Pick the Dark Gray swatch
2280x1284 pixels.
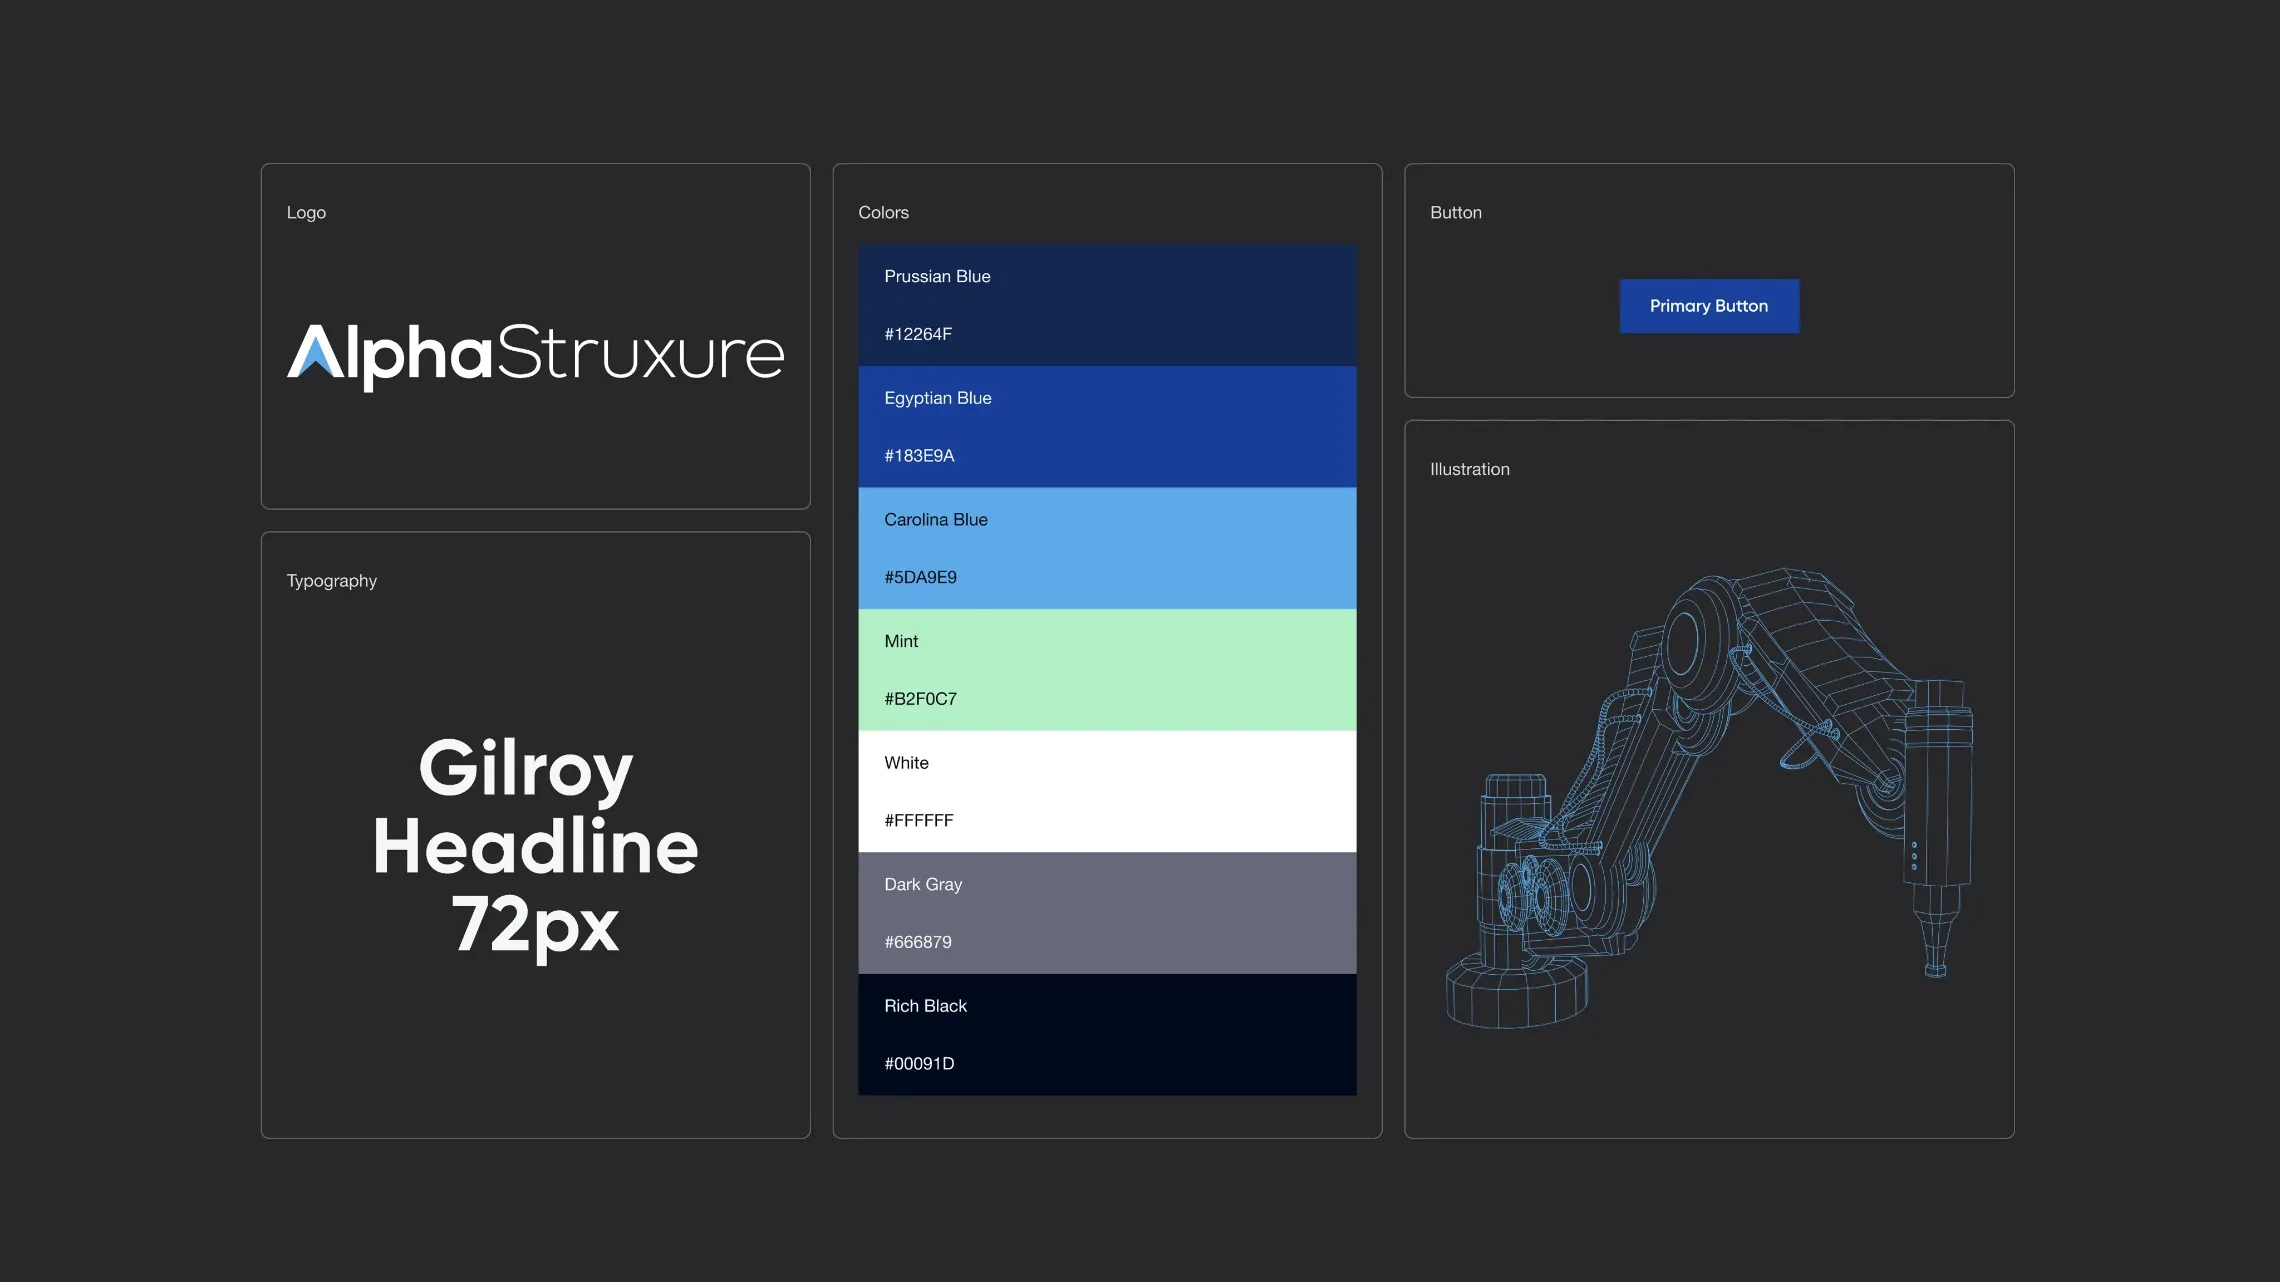pos(1107,913)
